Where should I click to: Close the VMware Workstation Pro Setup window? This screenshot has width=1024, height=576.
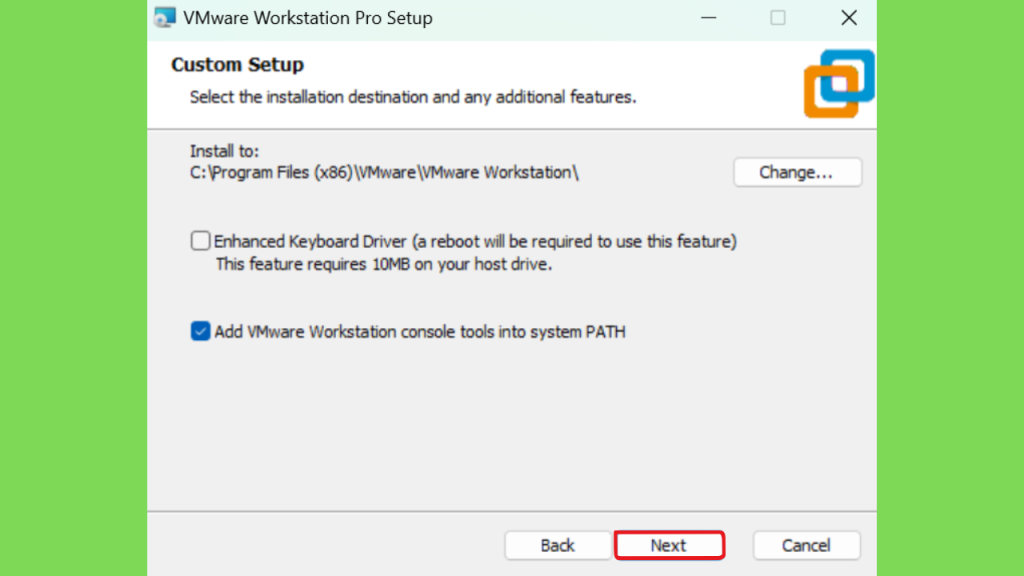coord(848,18)
